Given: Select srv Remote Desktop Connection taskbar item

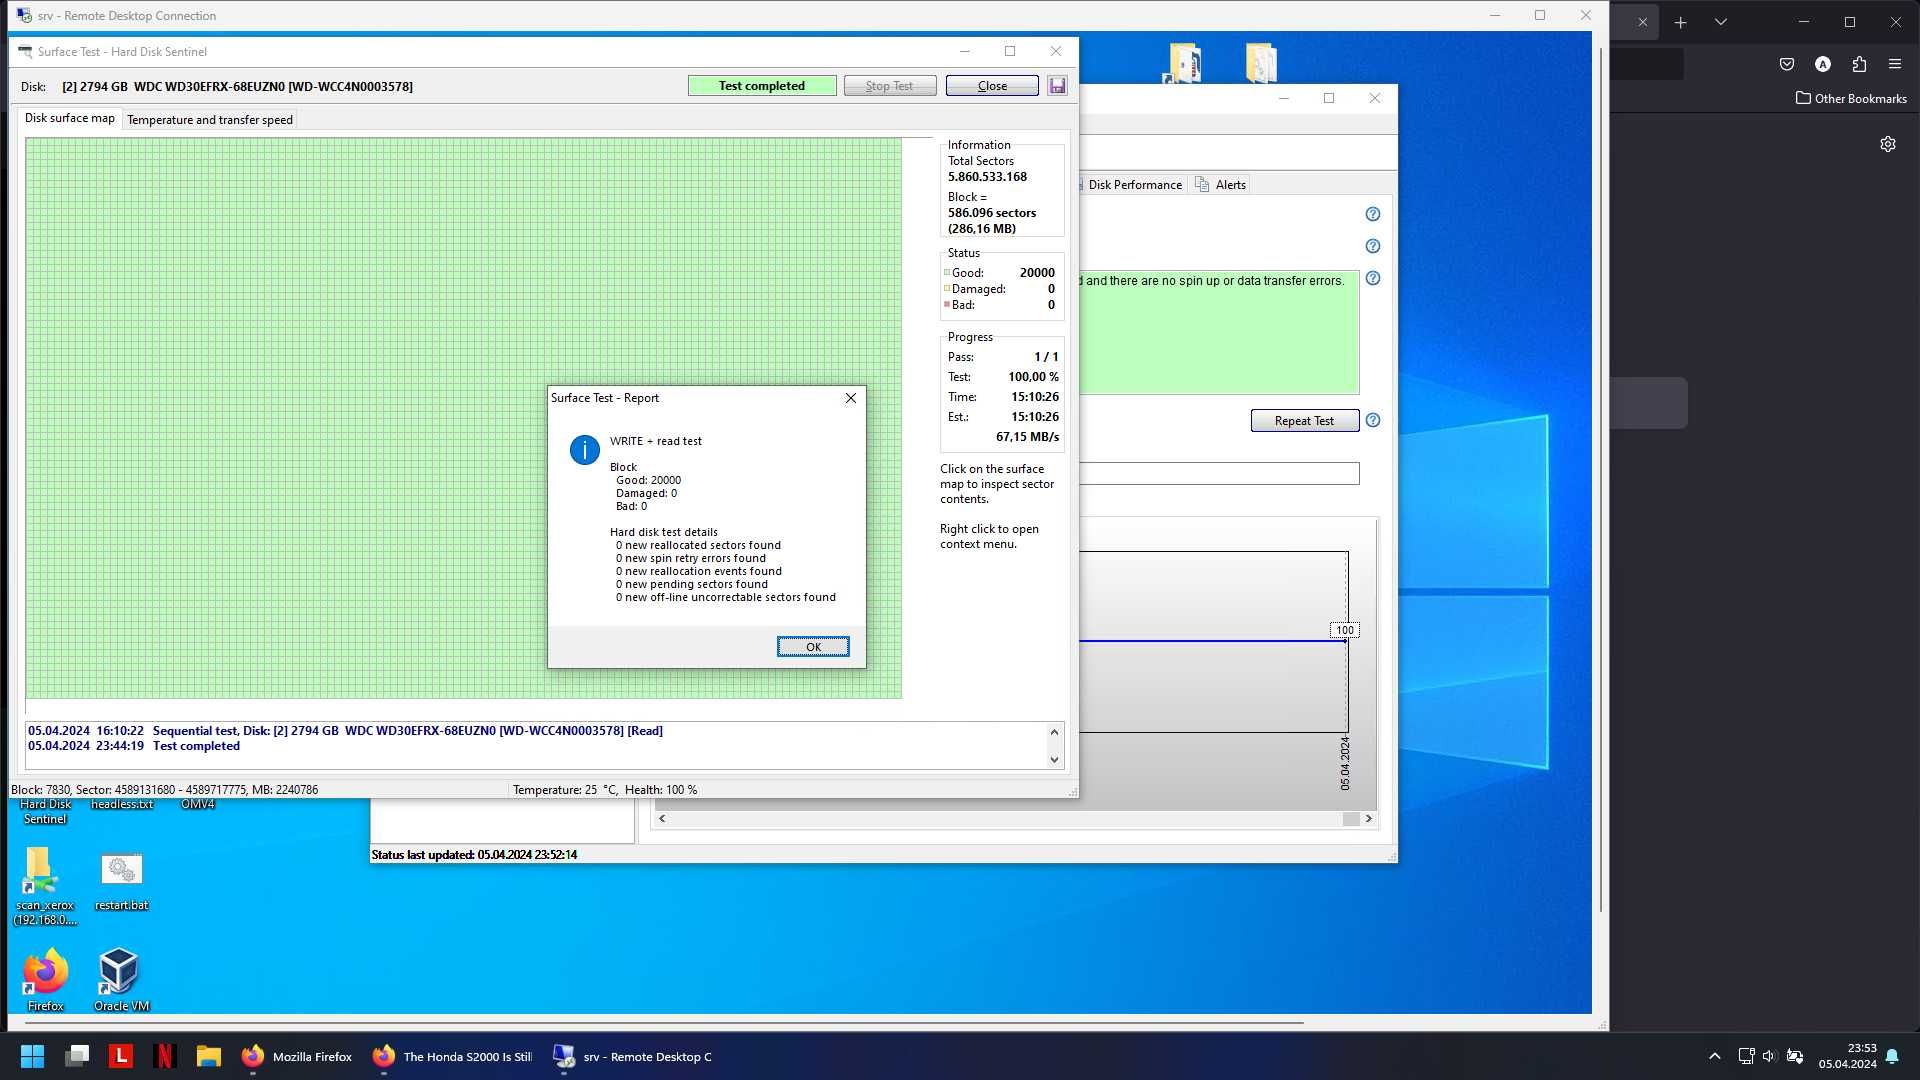Looking at the screenshot, I should coord(633,1056).
